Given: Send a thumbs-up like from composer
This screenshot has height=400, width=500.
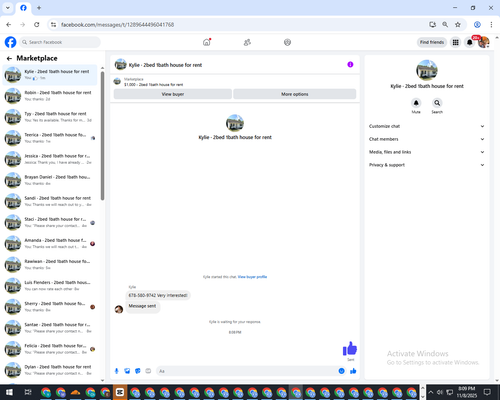Looking at the screenshot, I should (353, 371).
